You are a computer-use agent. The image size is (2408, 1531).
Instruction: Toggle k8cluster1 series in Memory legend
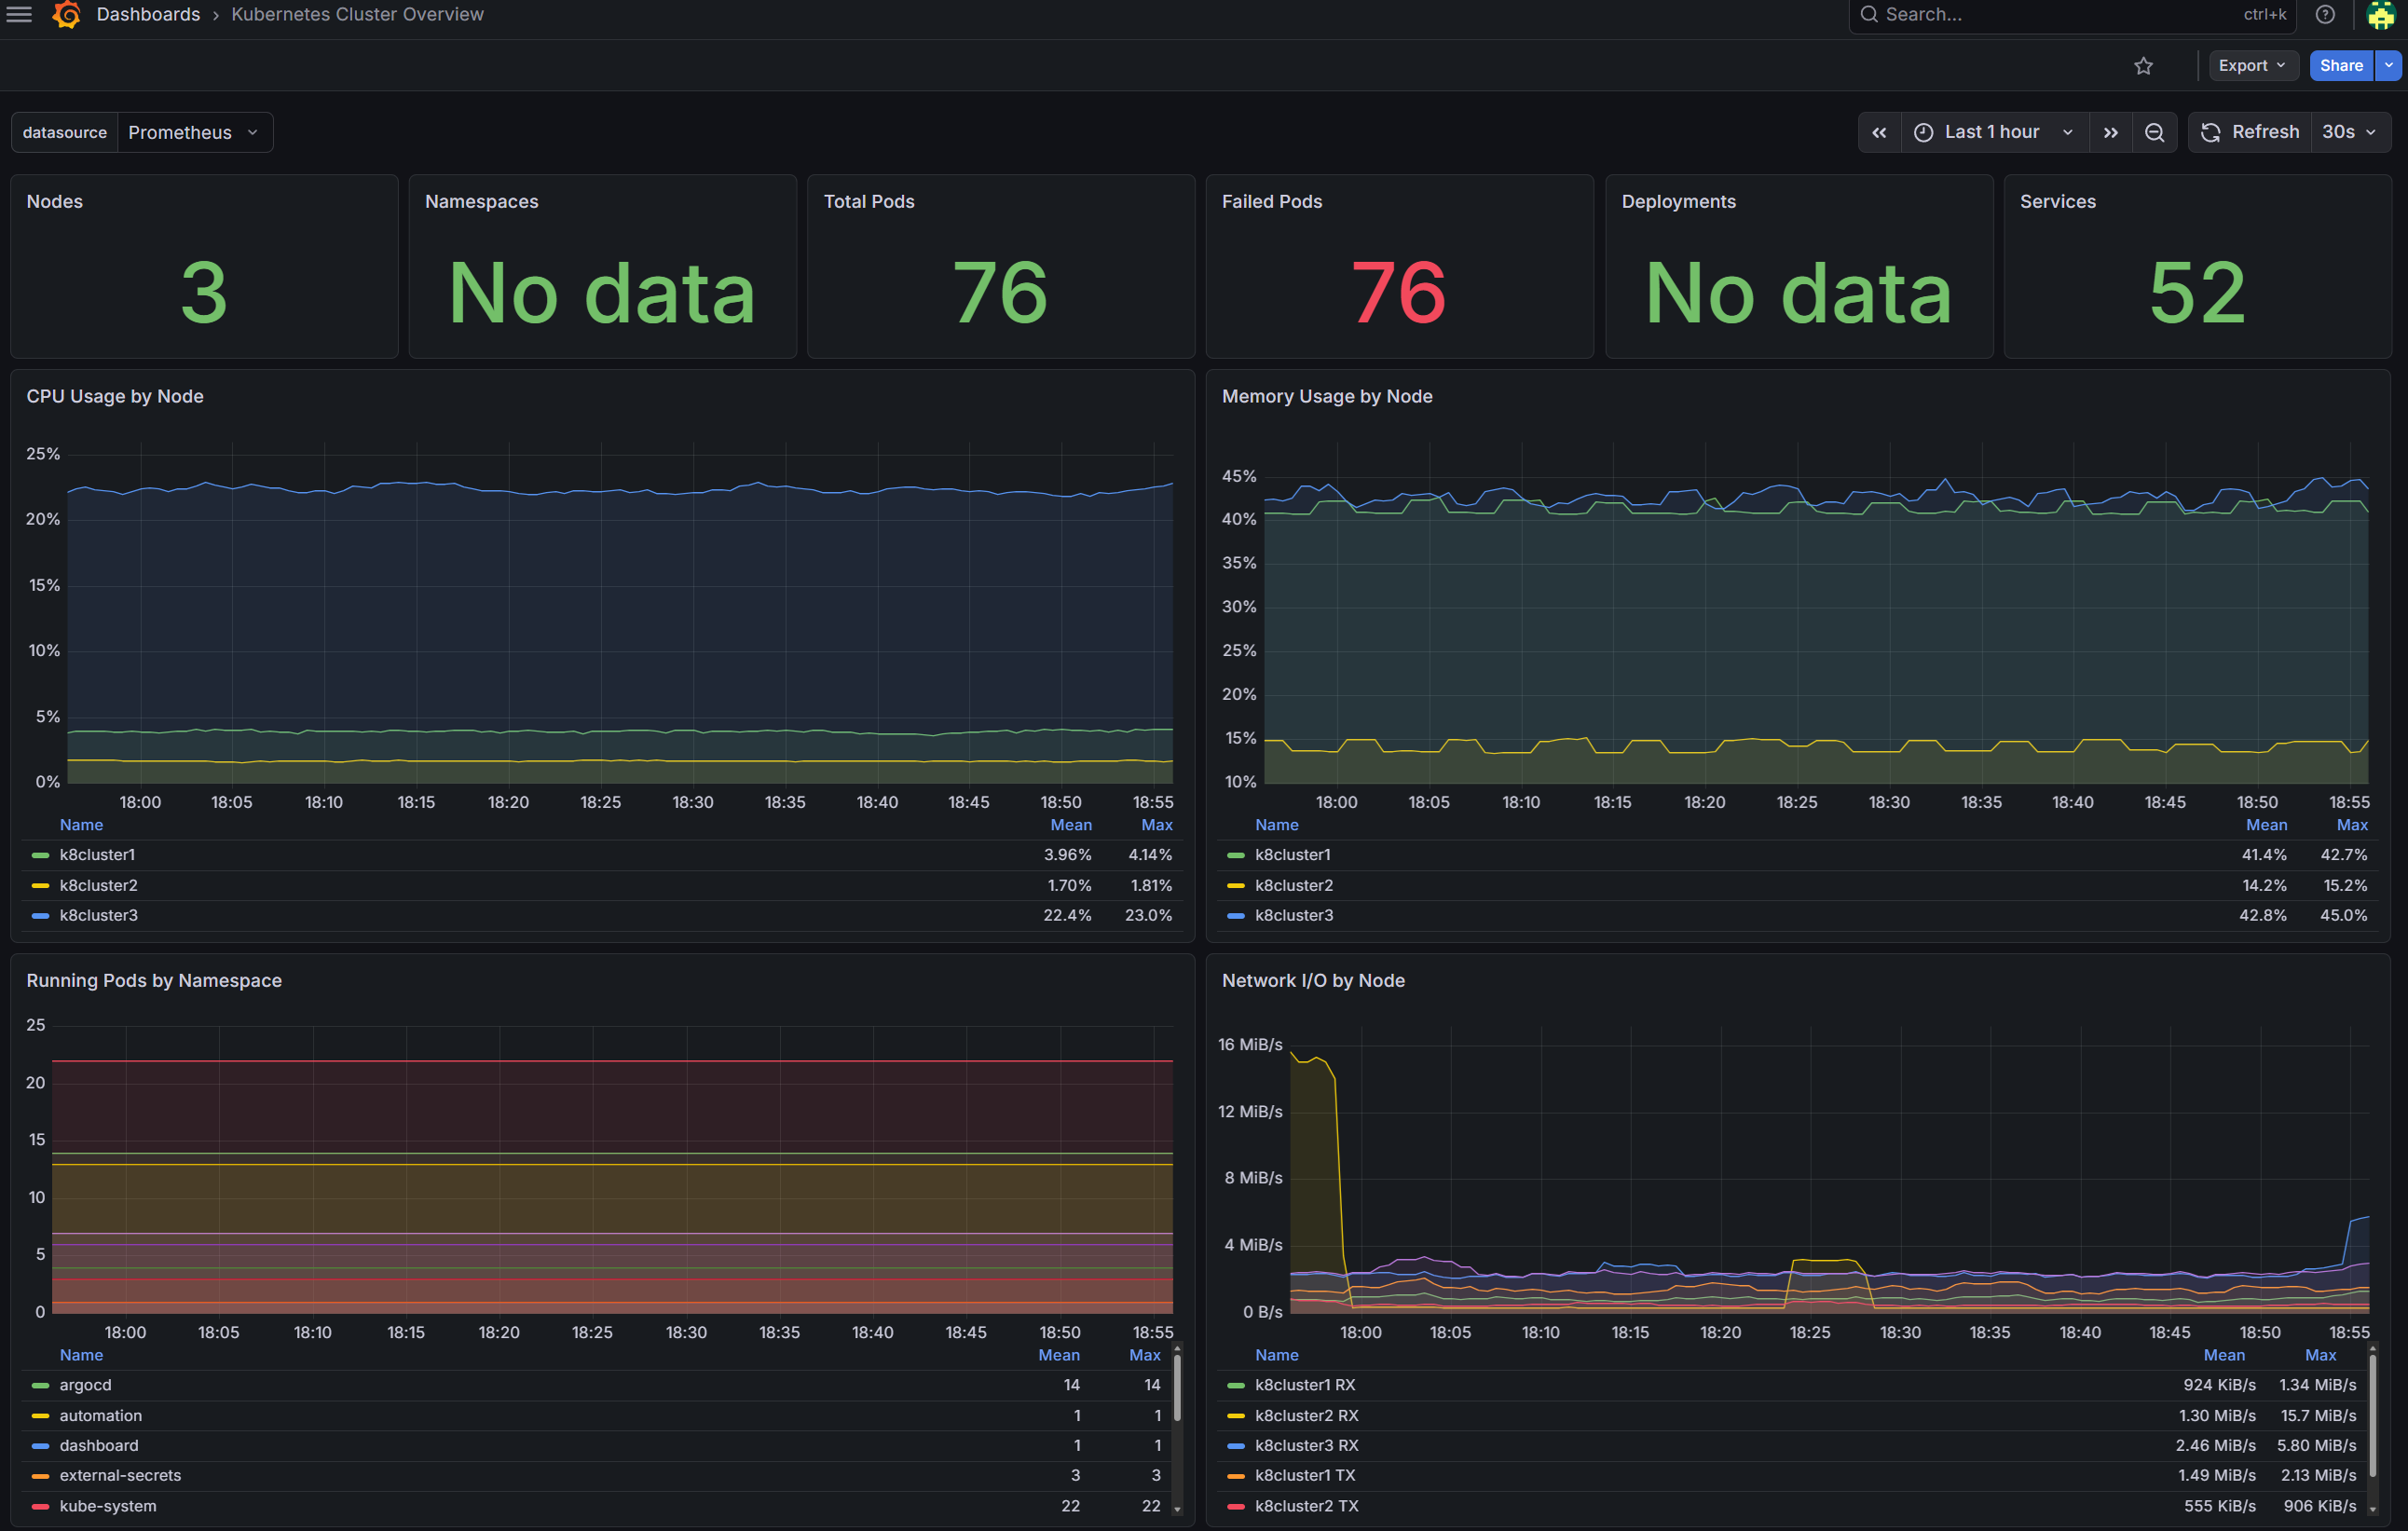pyautogui.click(x=1293, y=855)
